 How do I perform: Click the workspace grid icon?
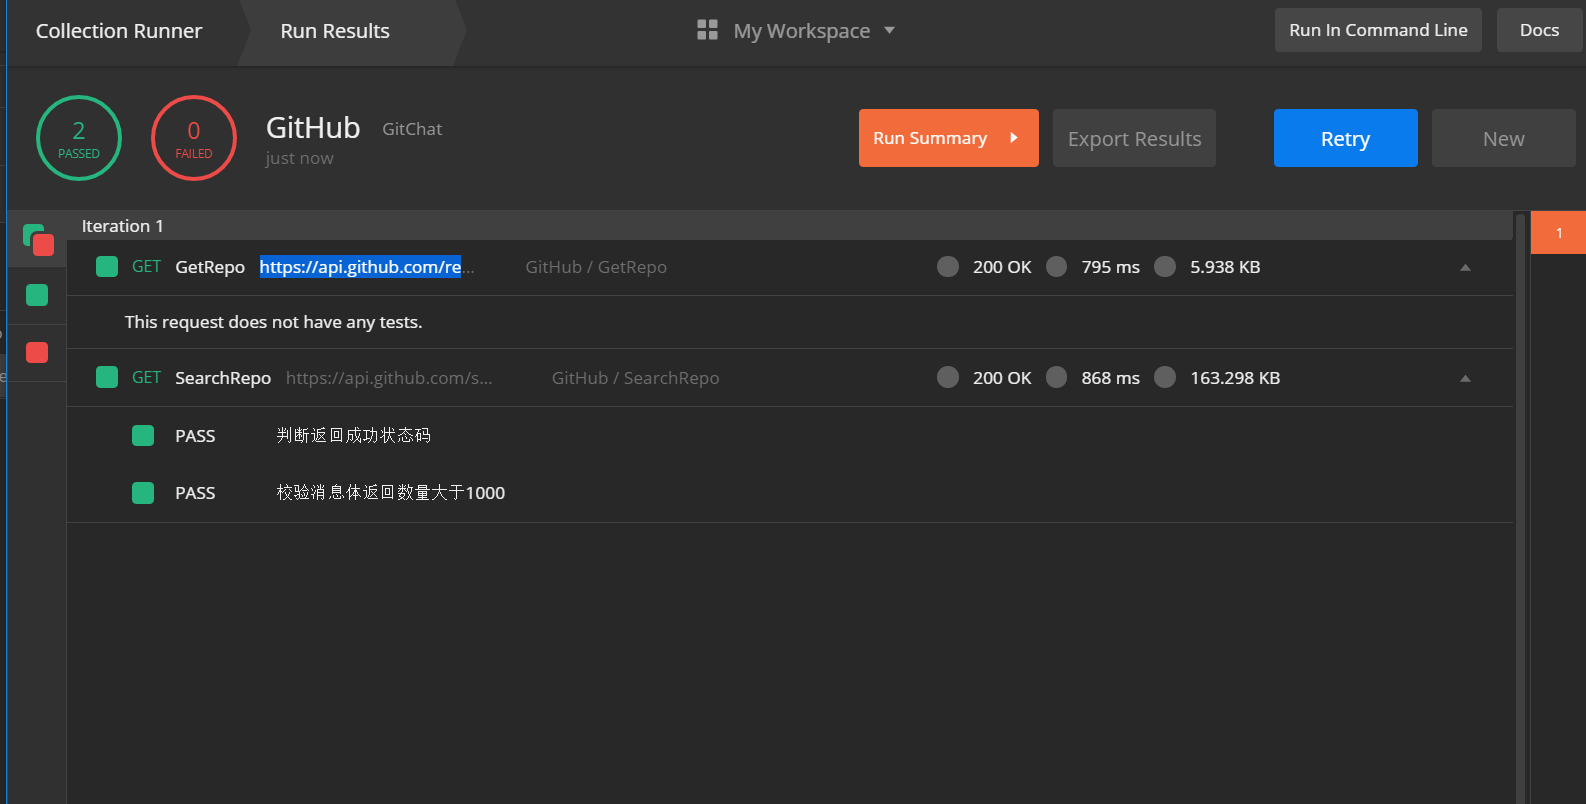(707, 30)
